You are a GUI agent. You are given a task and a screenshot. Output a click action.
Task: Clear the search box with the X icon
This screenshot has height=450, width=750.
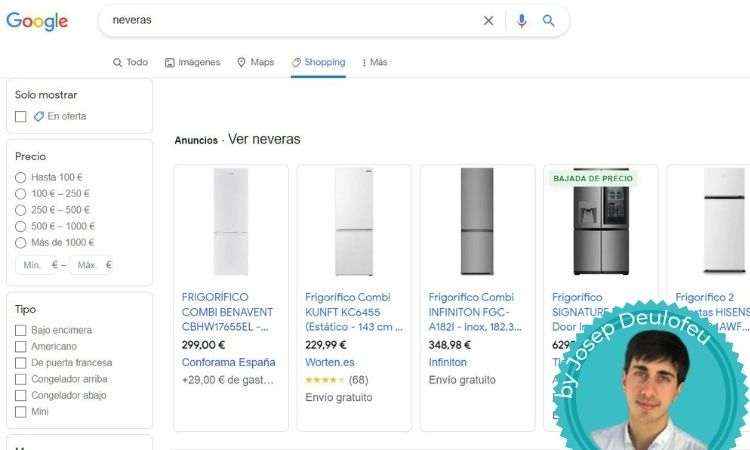488,21
